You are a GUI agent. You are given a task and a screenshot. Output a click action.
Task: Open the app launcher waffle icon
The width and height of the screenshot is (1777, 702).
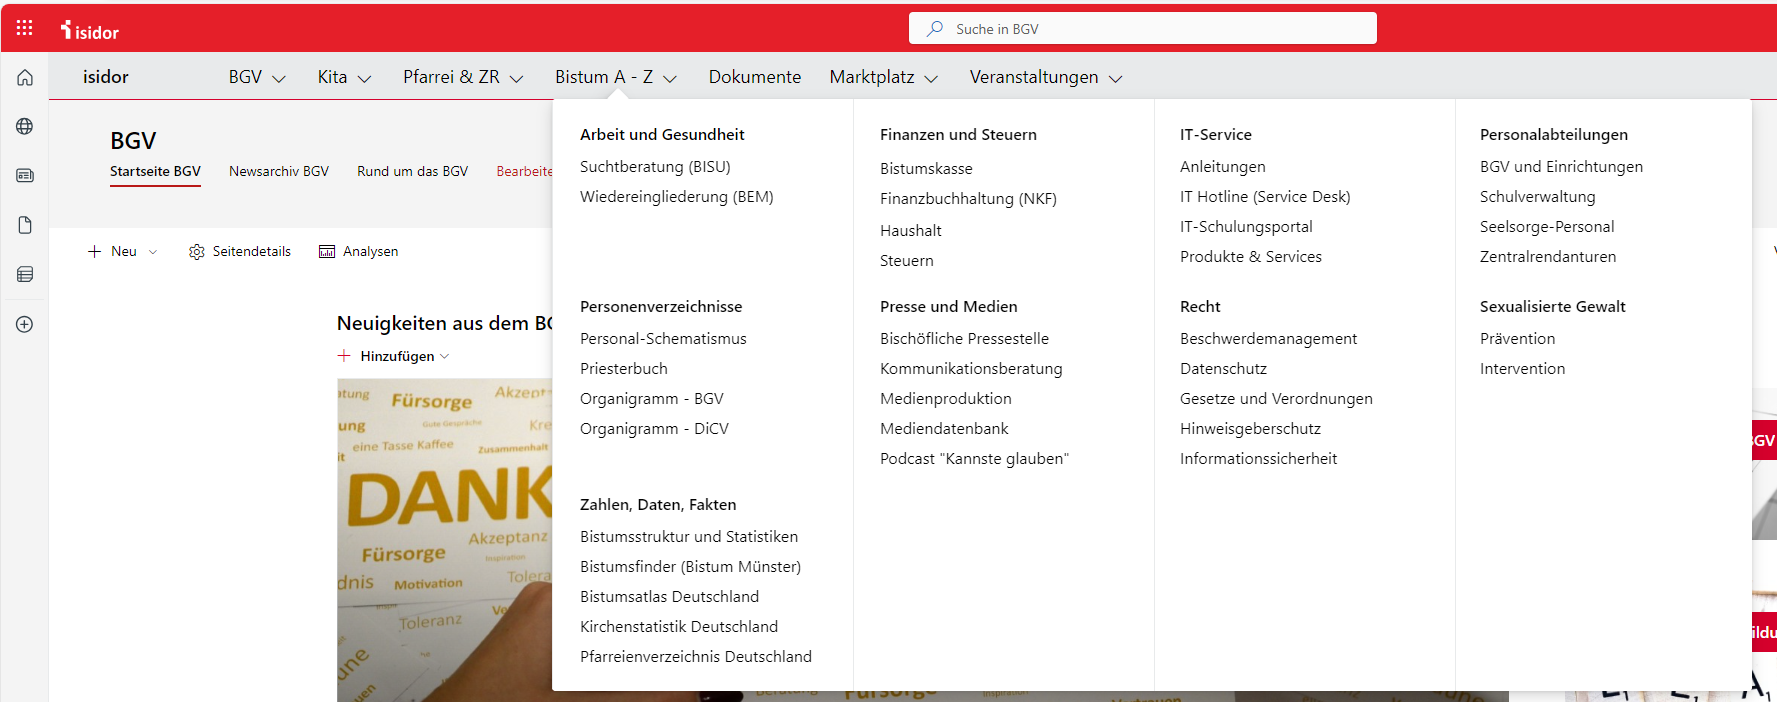coord(25,28)
